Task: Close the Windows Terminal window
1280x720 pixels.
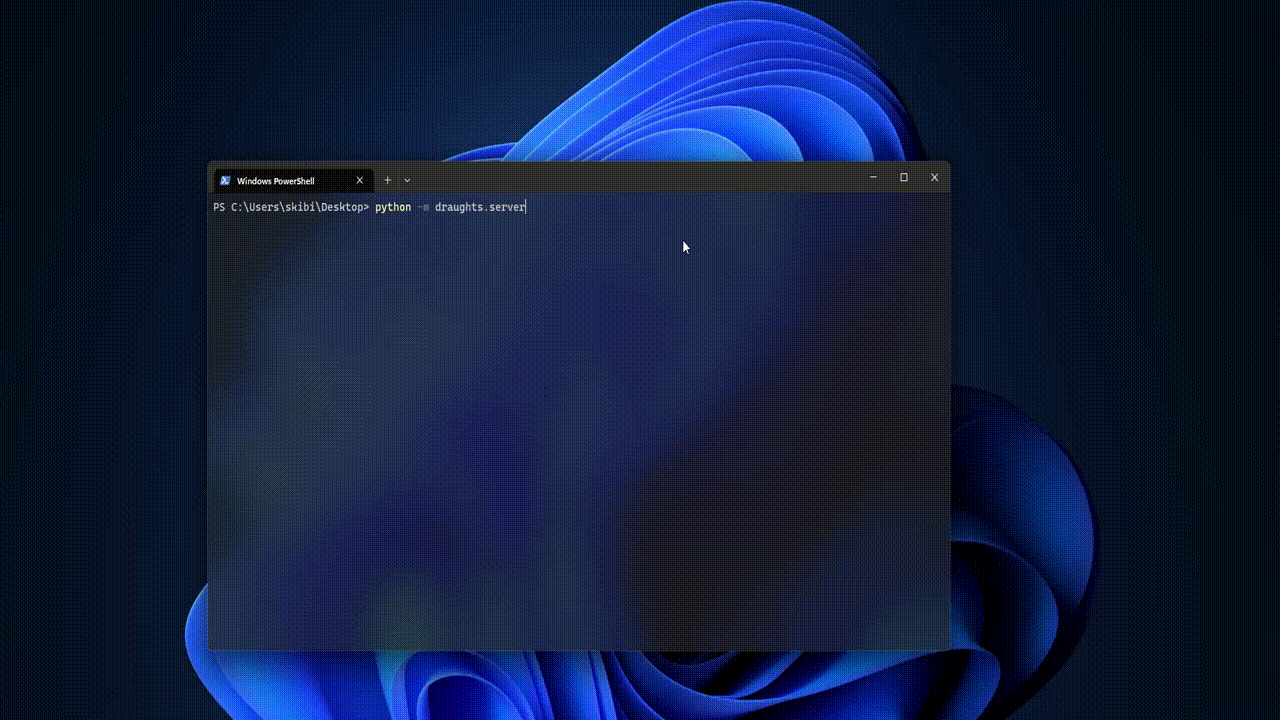Action: coord(934,177)
